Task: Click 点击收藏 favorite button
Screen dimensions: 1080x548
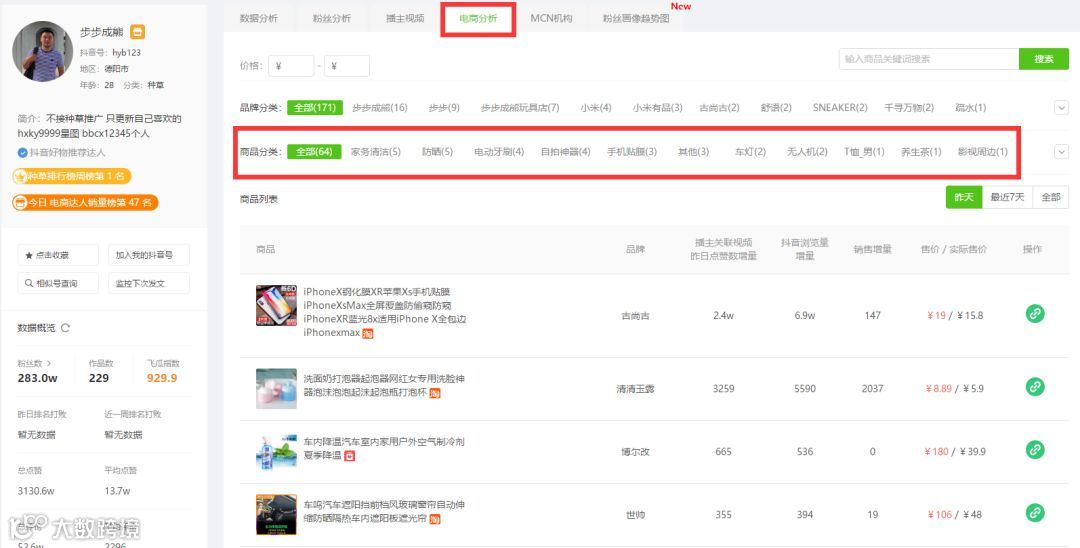Action: click(58, 255)
